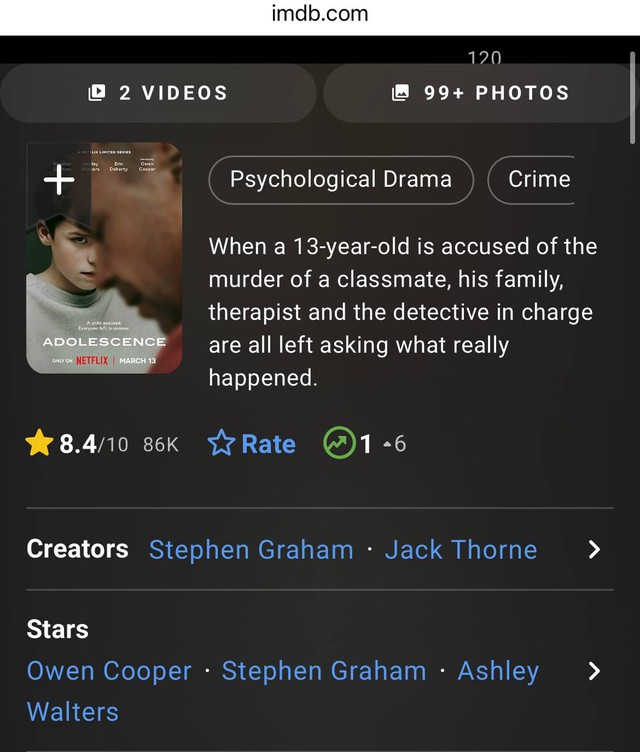Tap the imdb.com address bar
The height and width of the screenshot is (752, 640).
point(320,13)
